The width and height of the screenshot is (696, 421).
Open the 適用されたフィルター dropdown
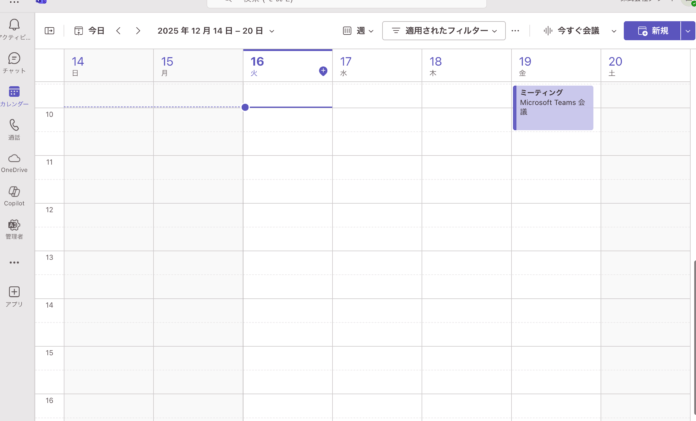point(443,31)
